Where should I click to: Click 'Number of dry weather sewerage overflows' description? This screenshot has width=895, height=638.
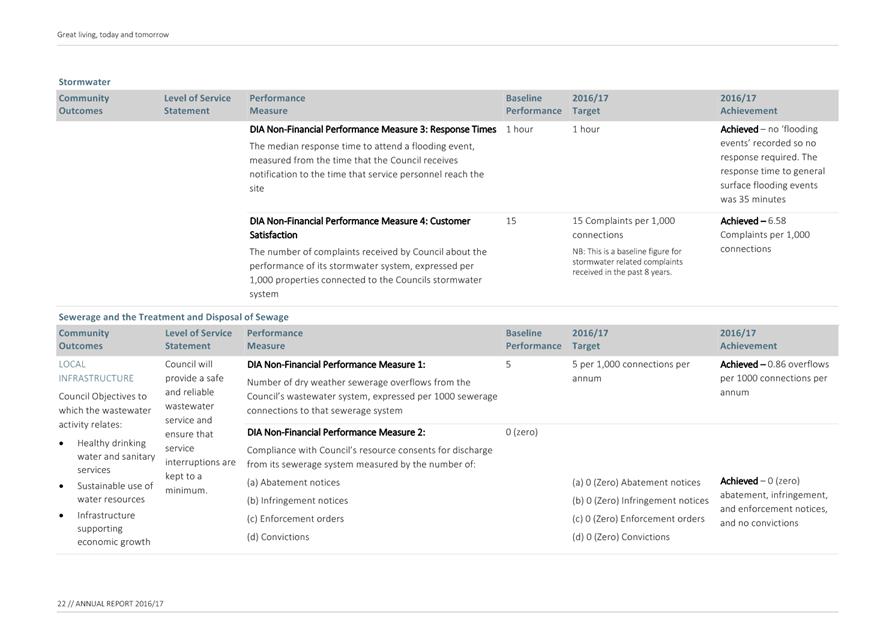[372, 397]
